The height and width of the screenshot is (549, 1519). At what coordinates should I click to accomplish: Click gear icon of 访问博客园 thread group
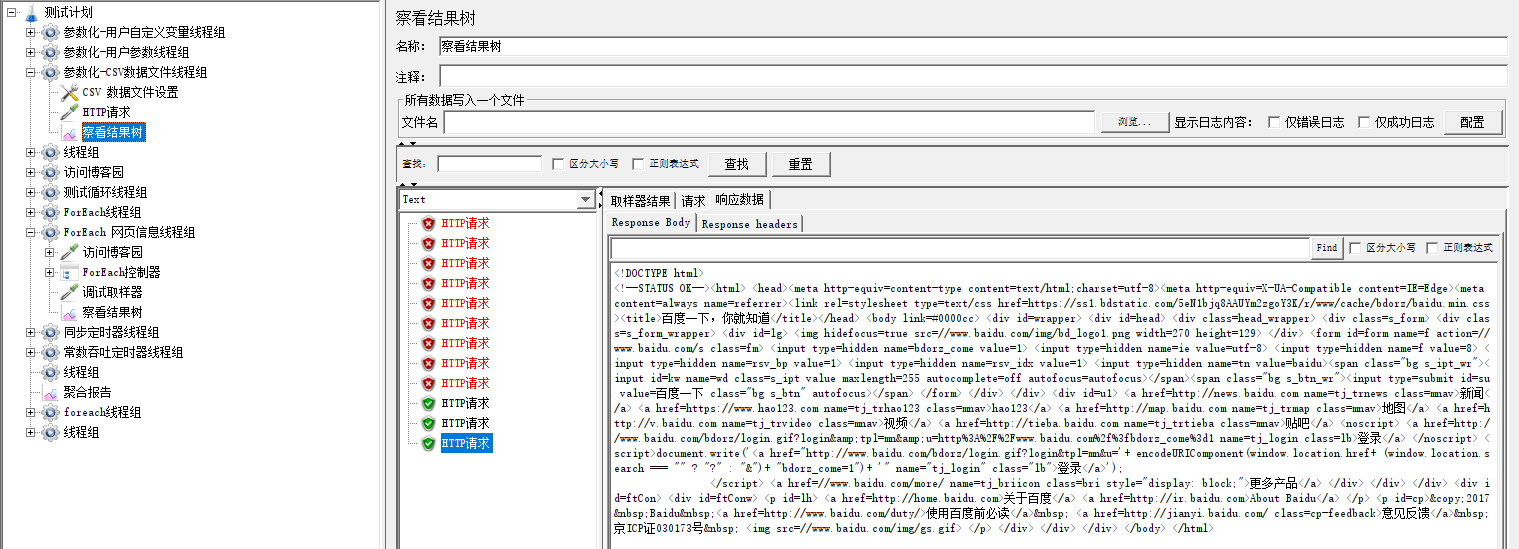tap(50, 172)
